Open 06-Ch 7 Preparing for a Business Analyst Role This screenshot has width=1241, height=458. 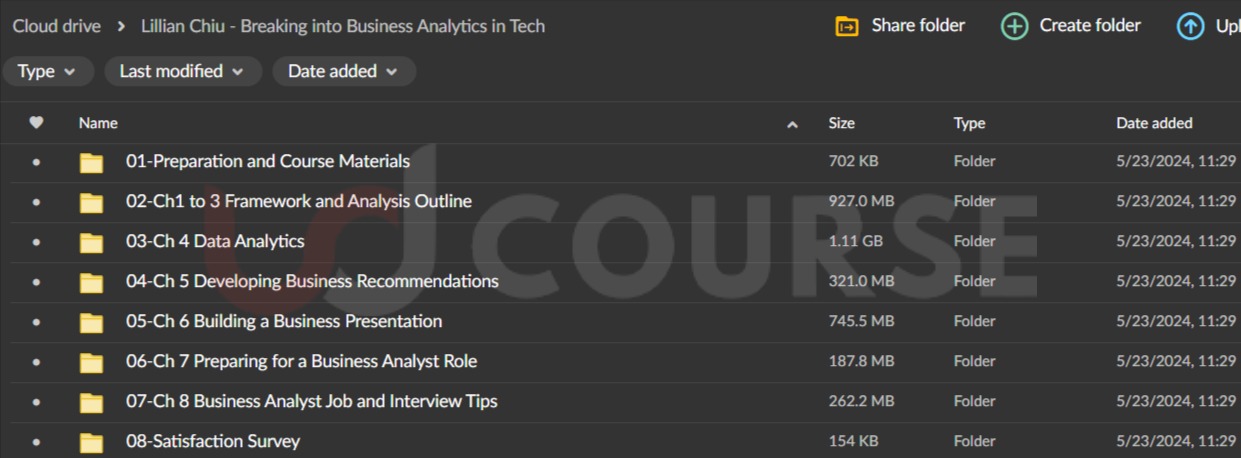(301, 361)
